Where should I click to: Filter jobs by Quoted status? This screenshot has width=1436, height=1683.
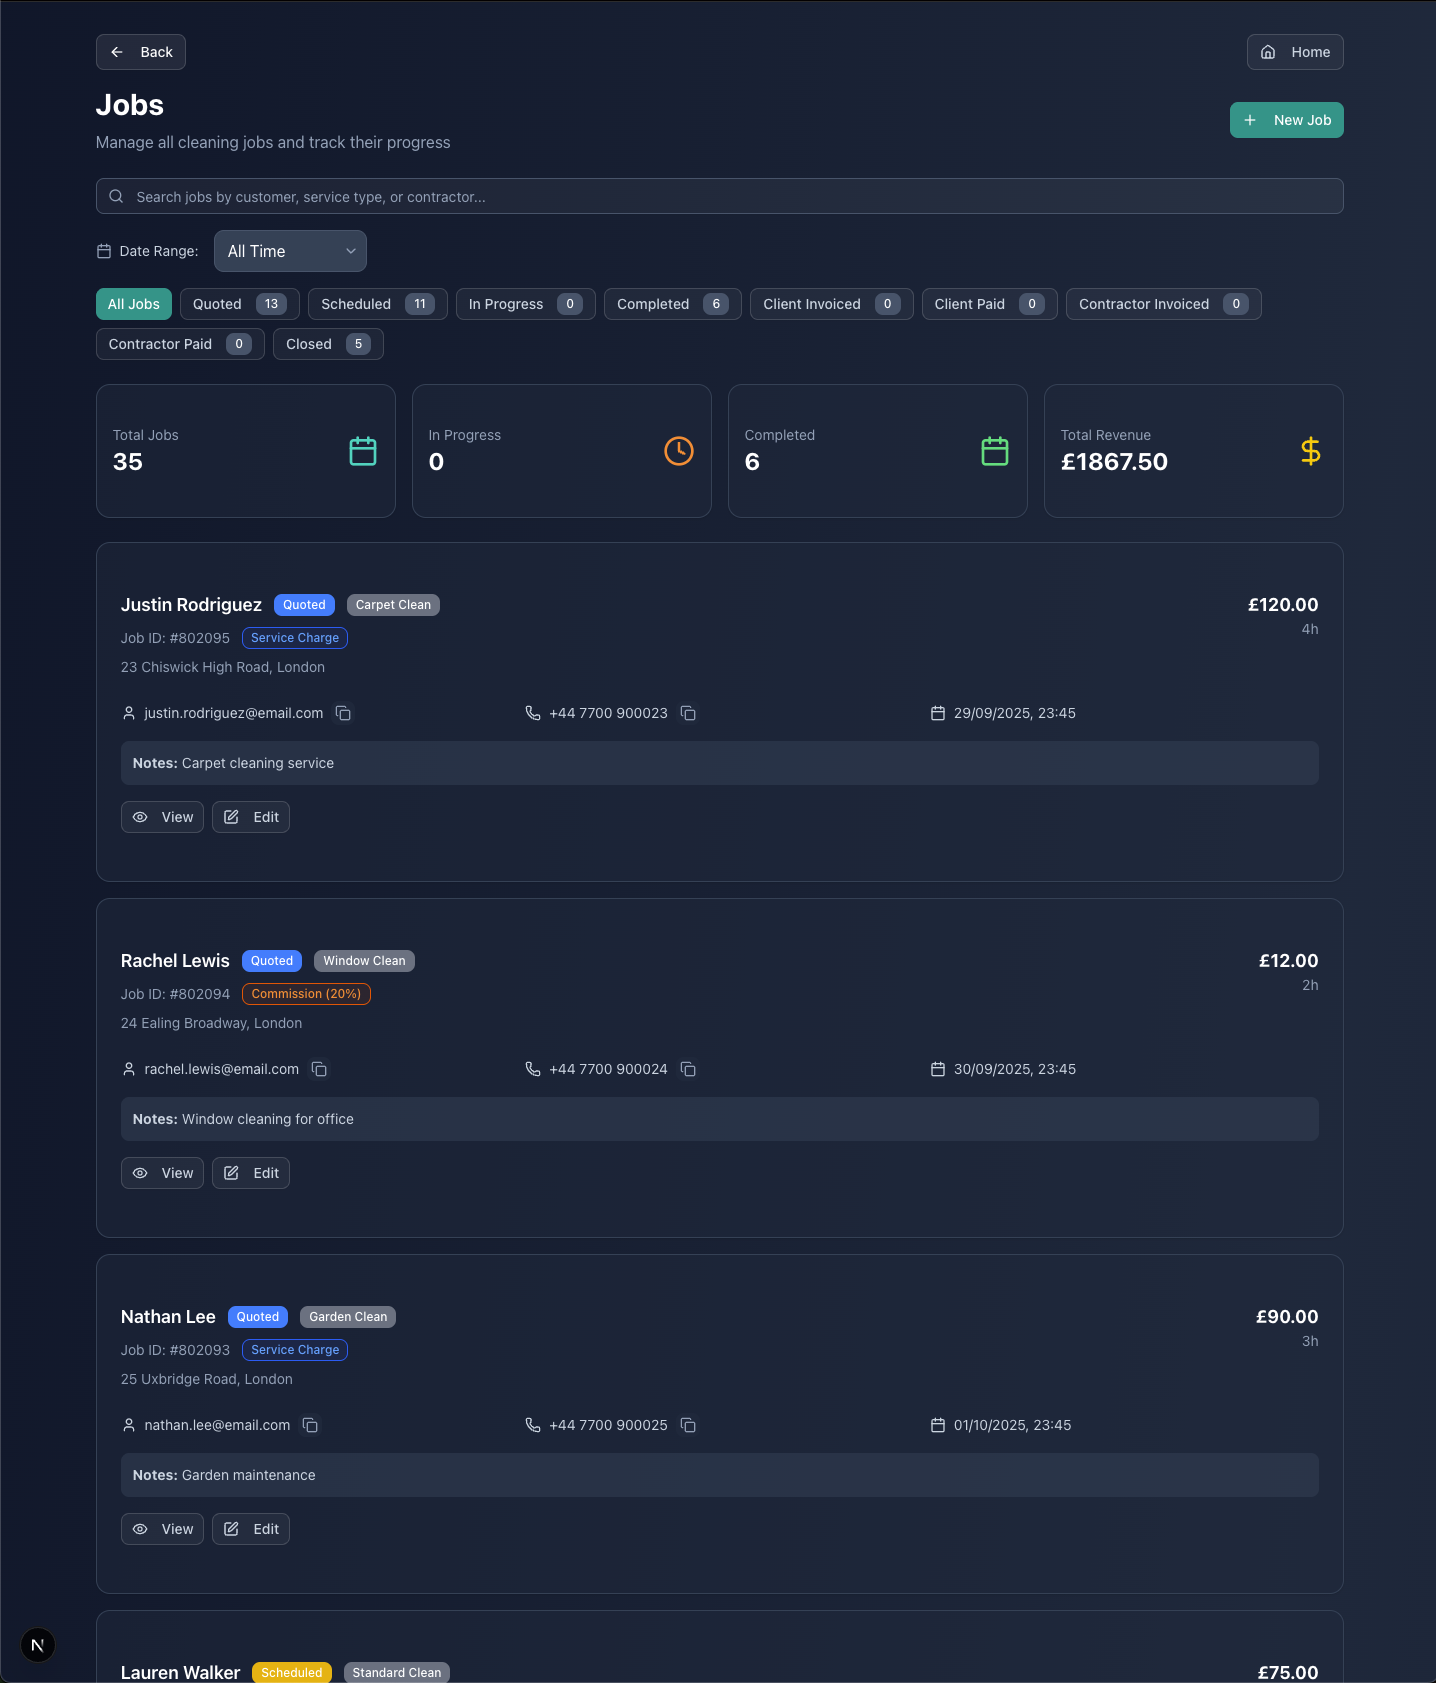pos(240,304)
